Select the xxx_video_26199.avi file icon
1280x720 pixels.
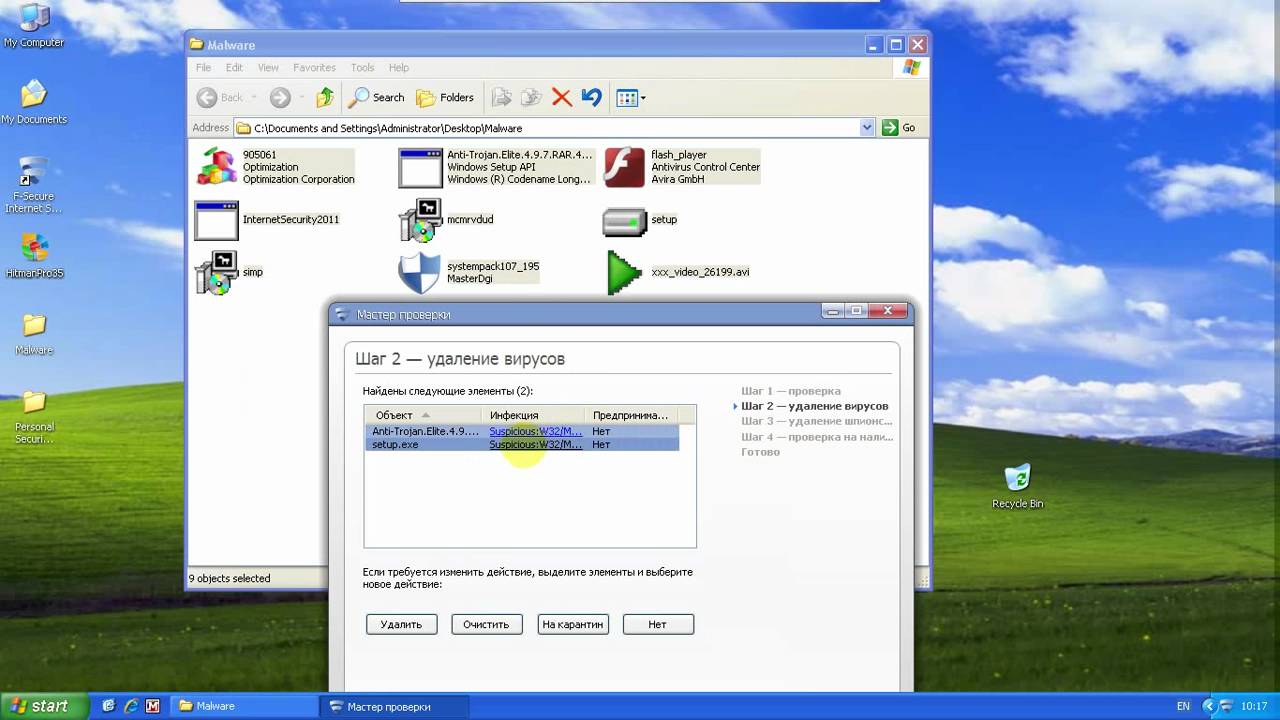[x=624, y=273]
